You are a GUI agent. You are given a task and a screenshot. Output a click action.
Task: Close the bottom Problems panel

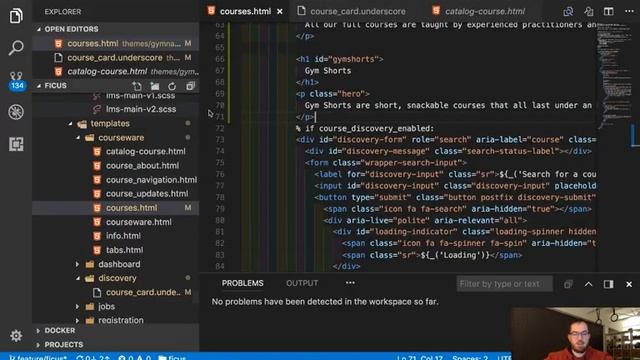[629, 284]
